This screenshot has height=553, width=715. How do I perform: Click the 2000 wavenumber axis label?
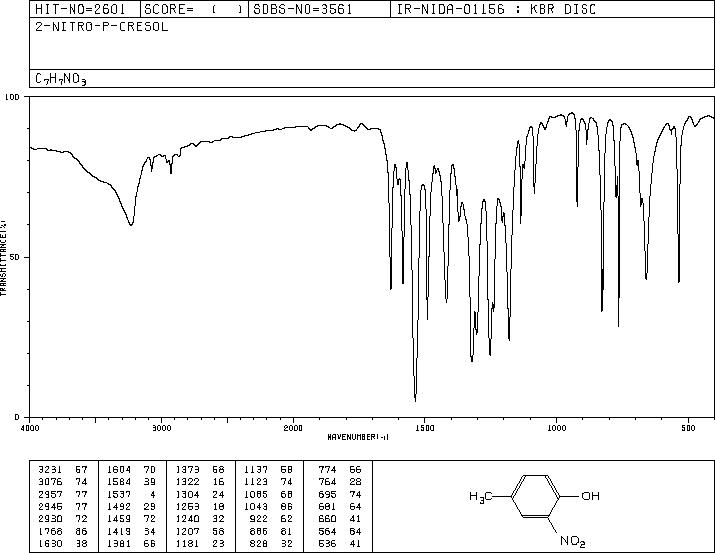[x=293, y=428]
